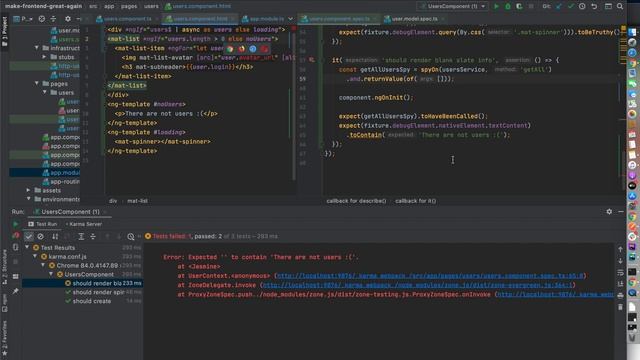The image size is (640, 360).
Task: Click sort alphabetically icon in test toolbar
Action: 55,236
